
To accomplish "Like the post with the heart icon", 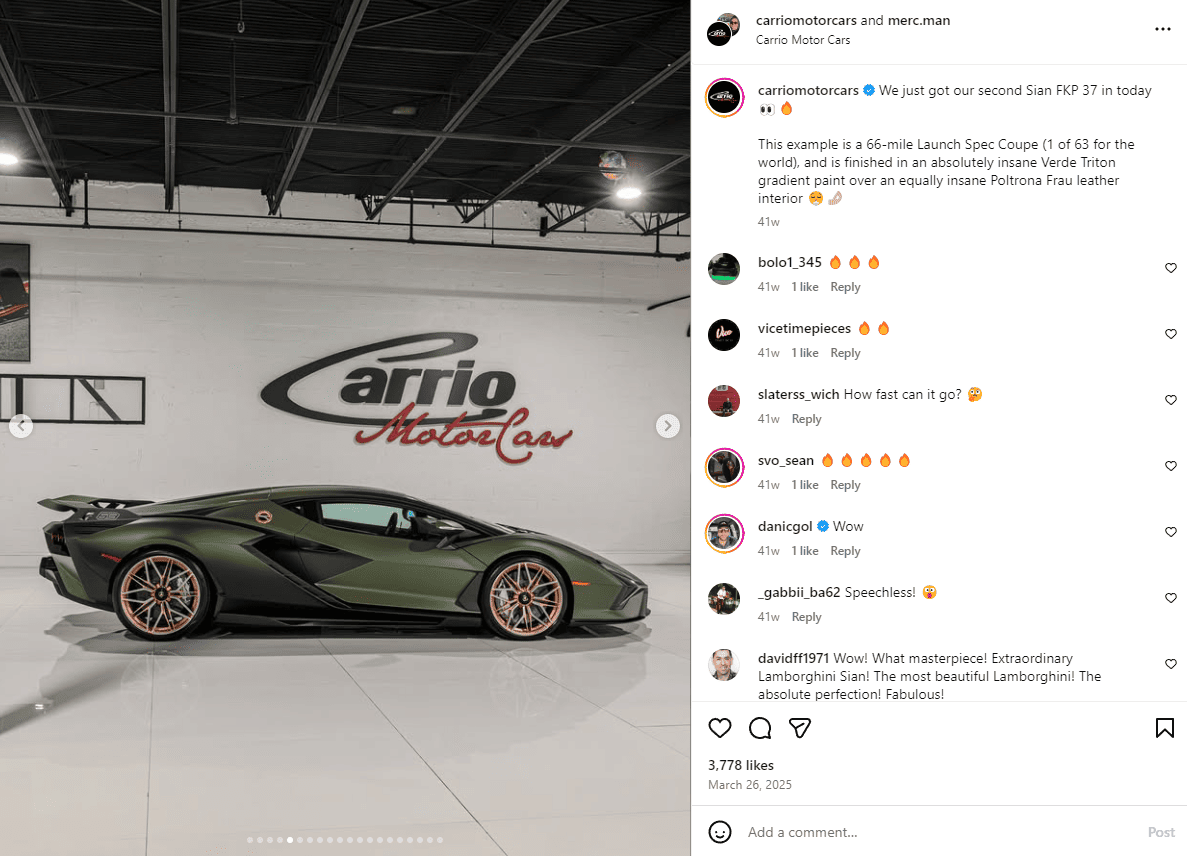I will point(719,728).
